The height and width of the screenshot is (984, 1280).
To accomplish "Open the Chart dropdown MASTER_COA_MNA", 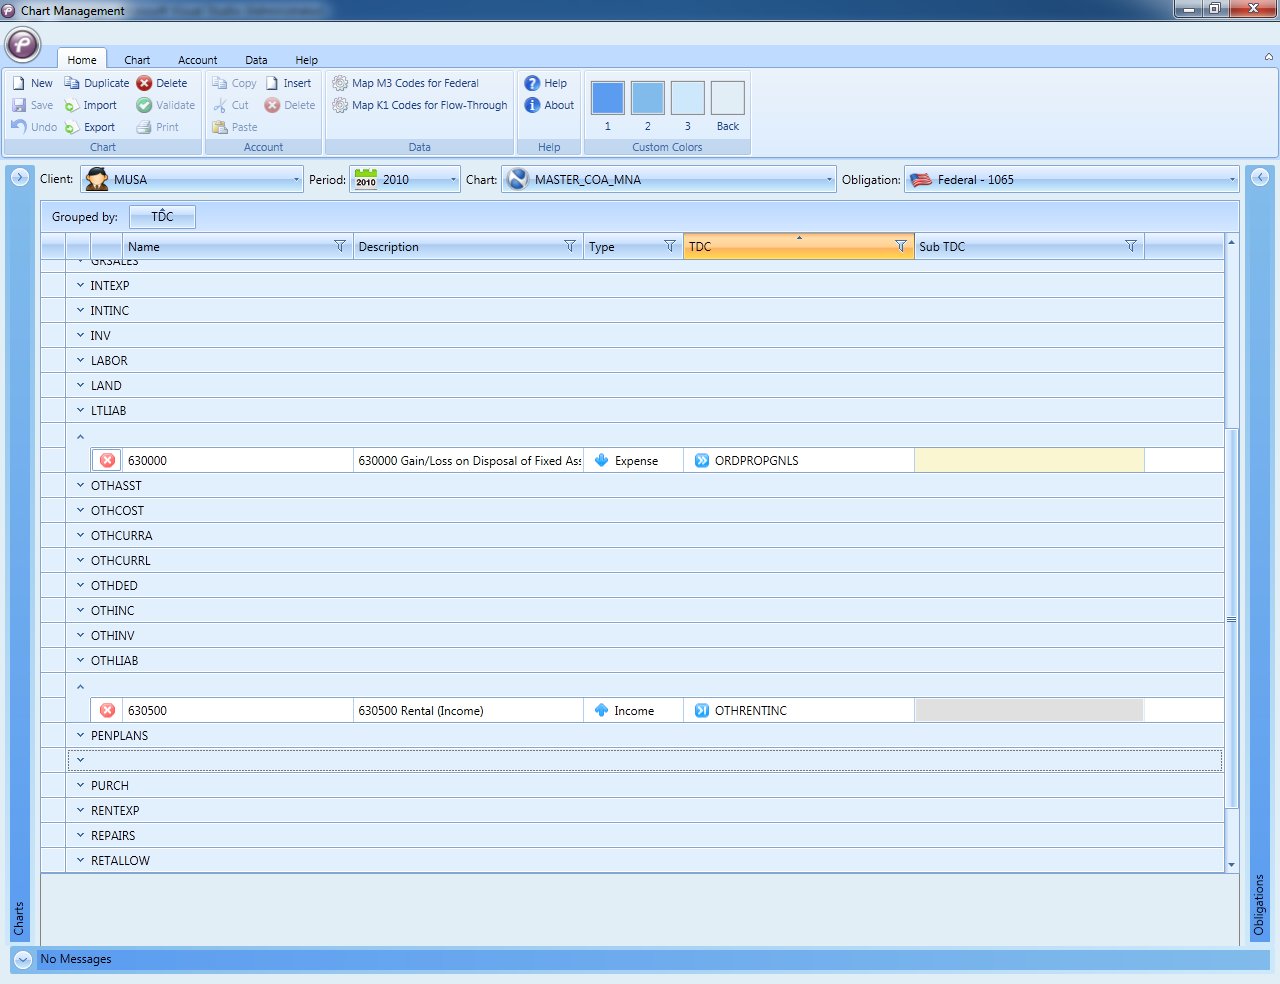I will [x=669, y=180].
